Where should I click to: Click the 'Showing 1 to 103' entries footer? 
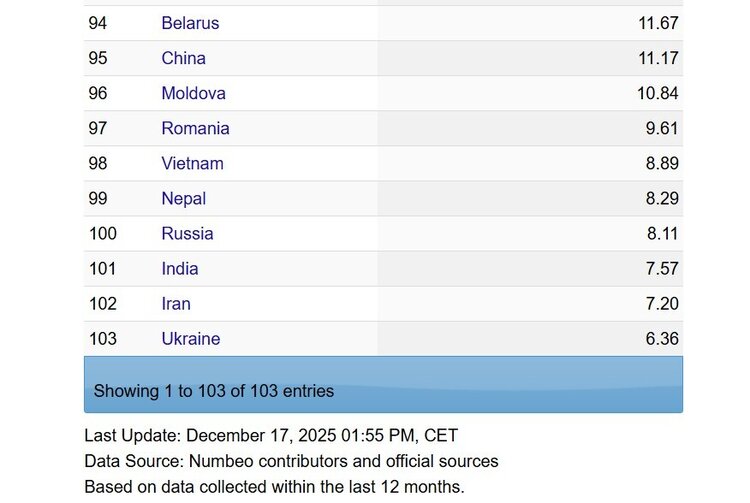[x=214, y=391]
